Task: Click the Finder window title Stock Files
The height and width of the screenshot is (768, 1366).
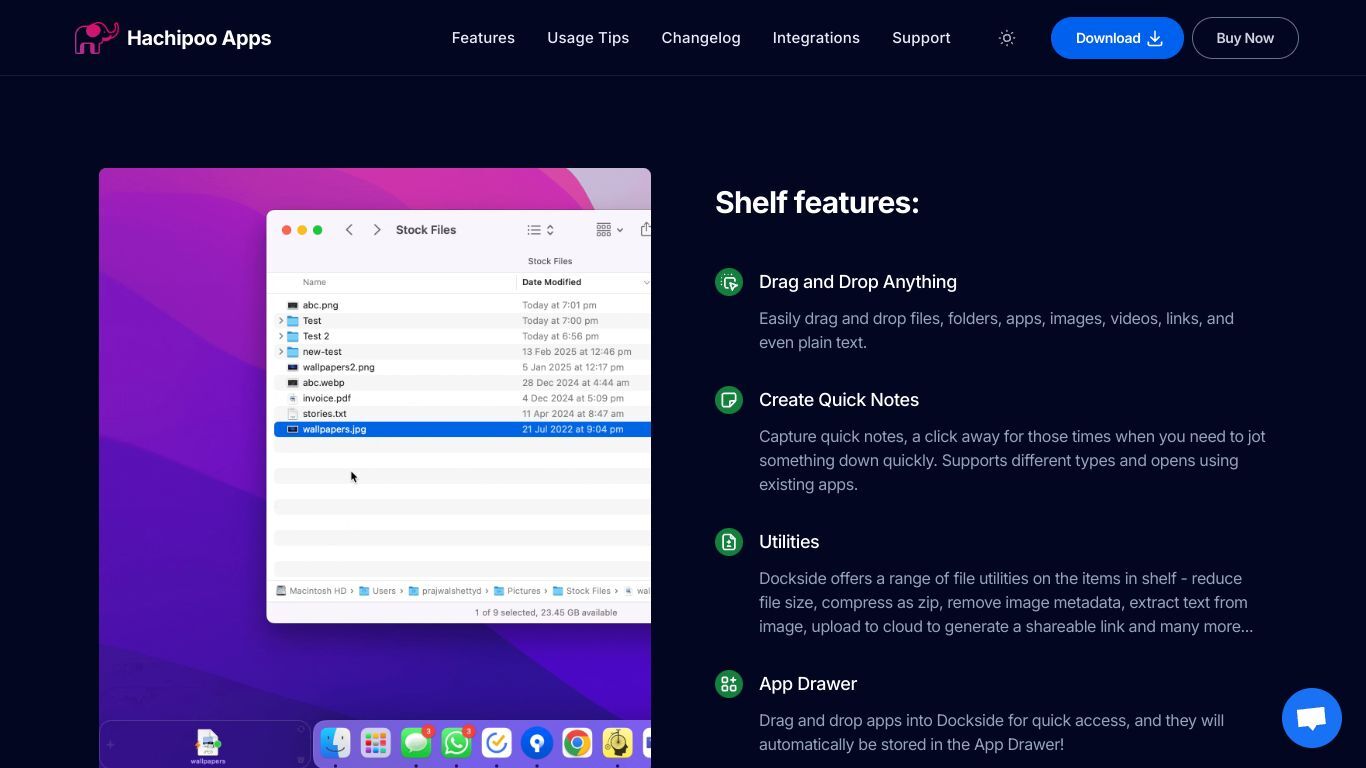Action: coord(426,230)
